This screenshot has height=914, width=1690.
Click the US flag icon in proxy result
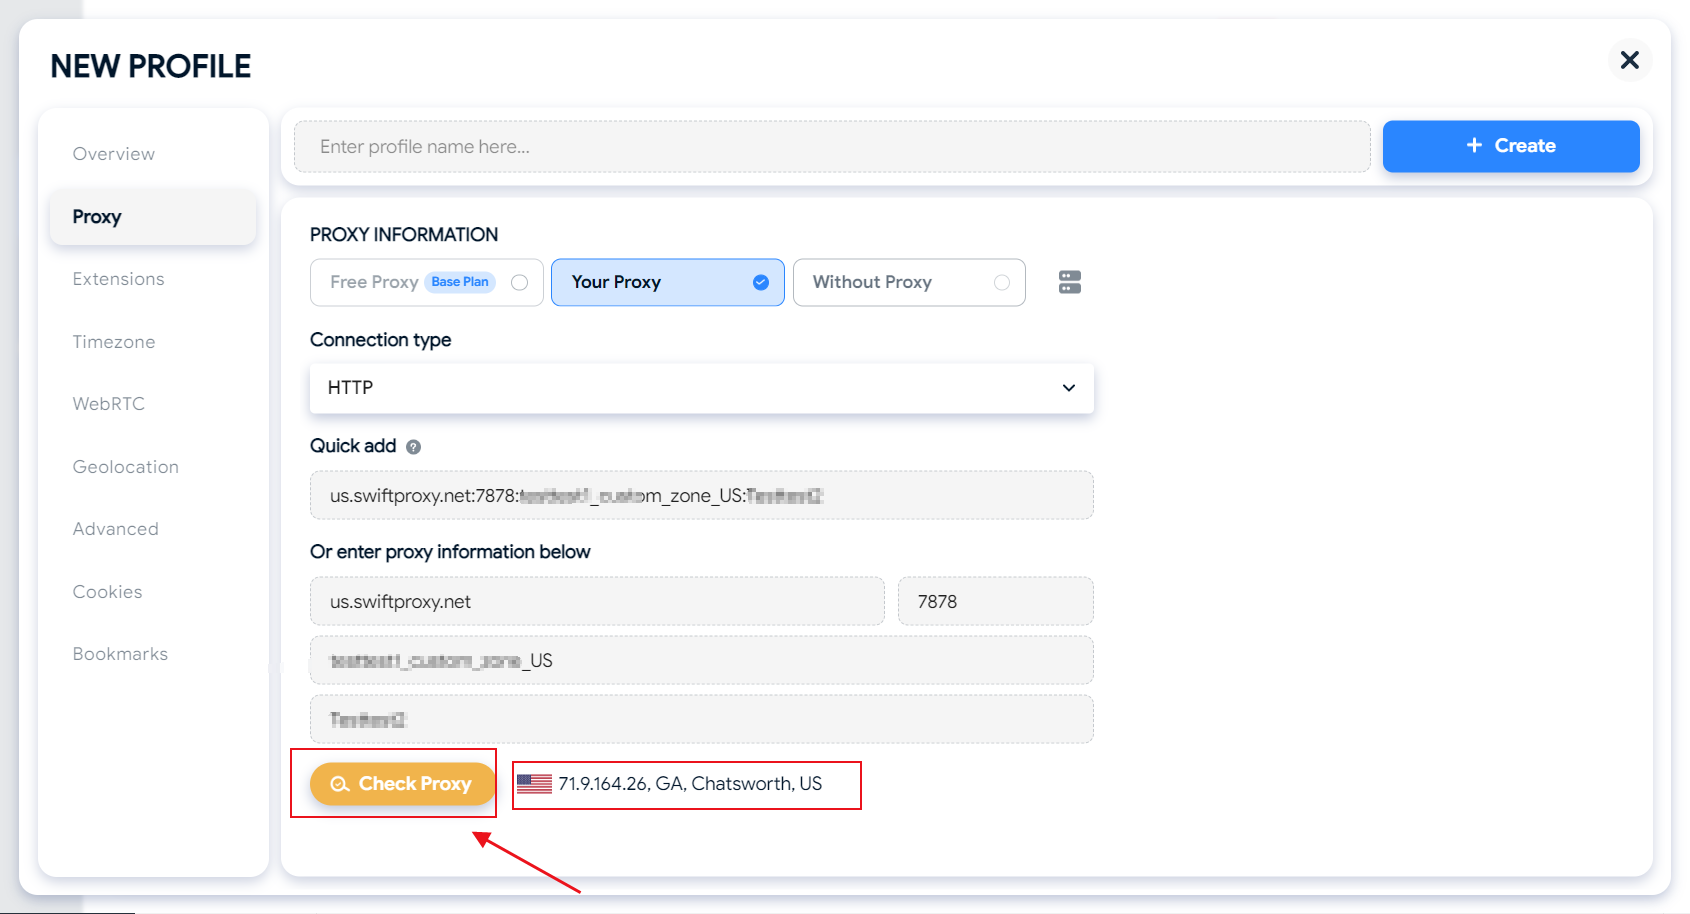tap(534, 784)
